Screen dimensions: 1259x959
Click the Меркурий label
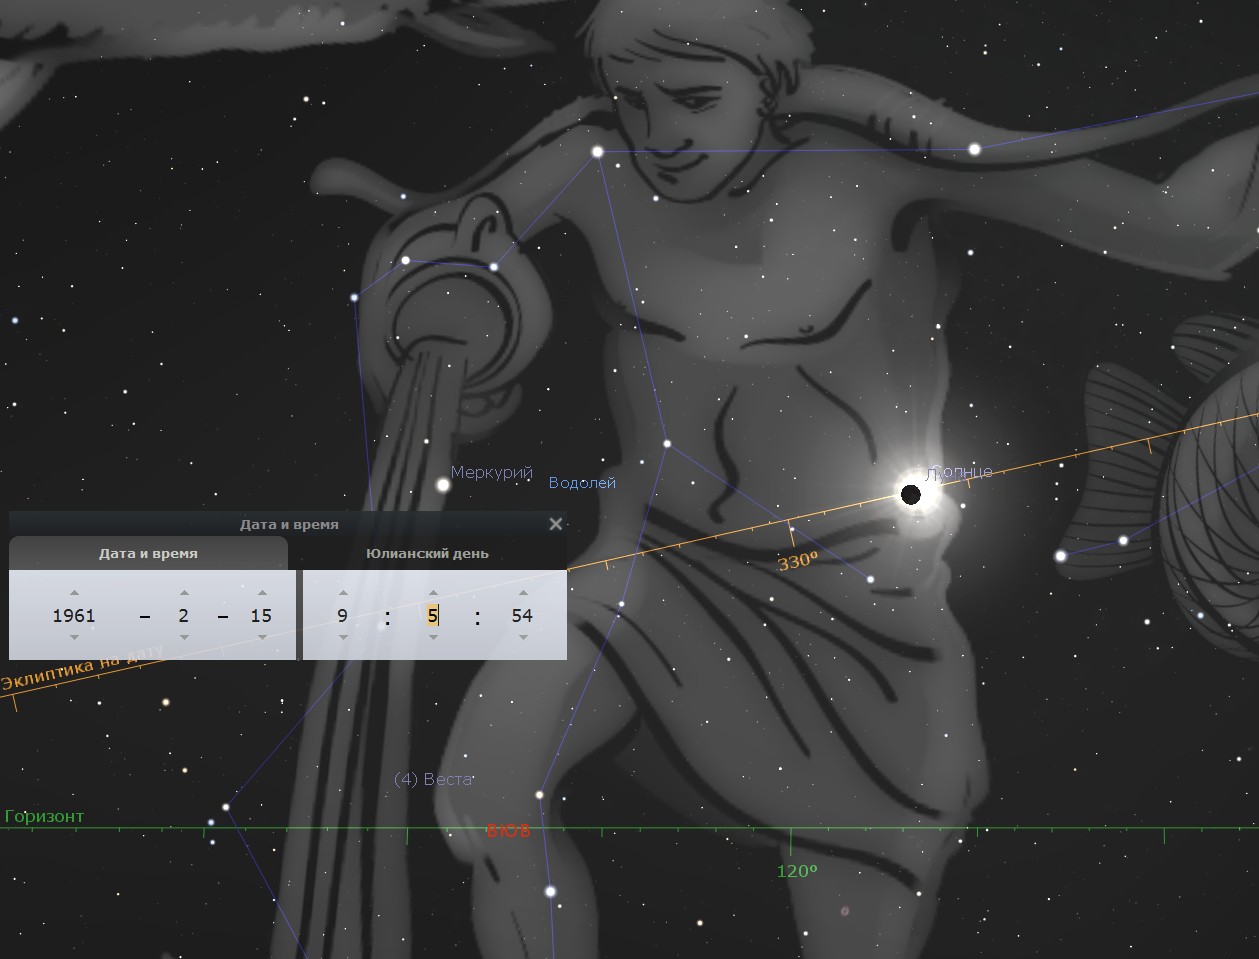pos(492,472)
